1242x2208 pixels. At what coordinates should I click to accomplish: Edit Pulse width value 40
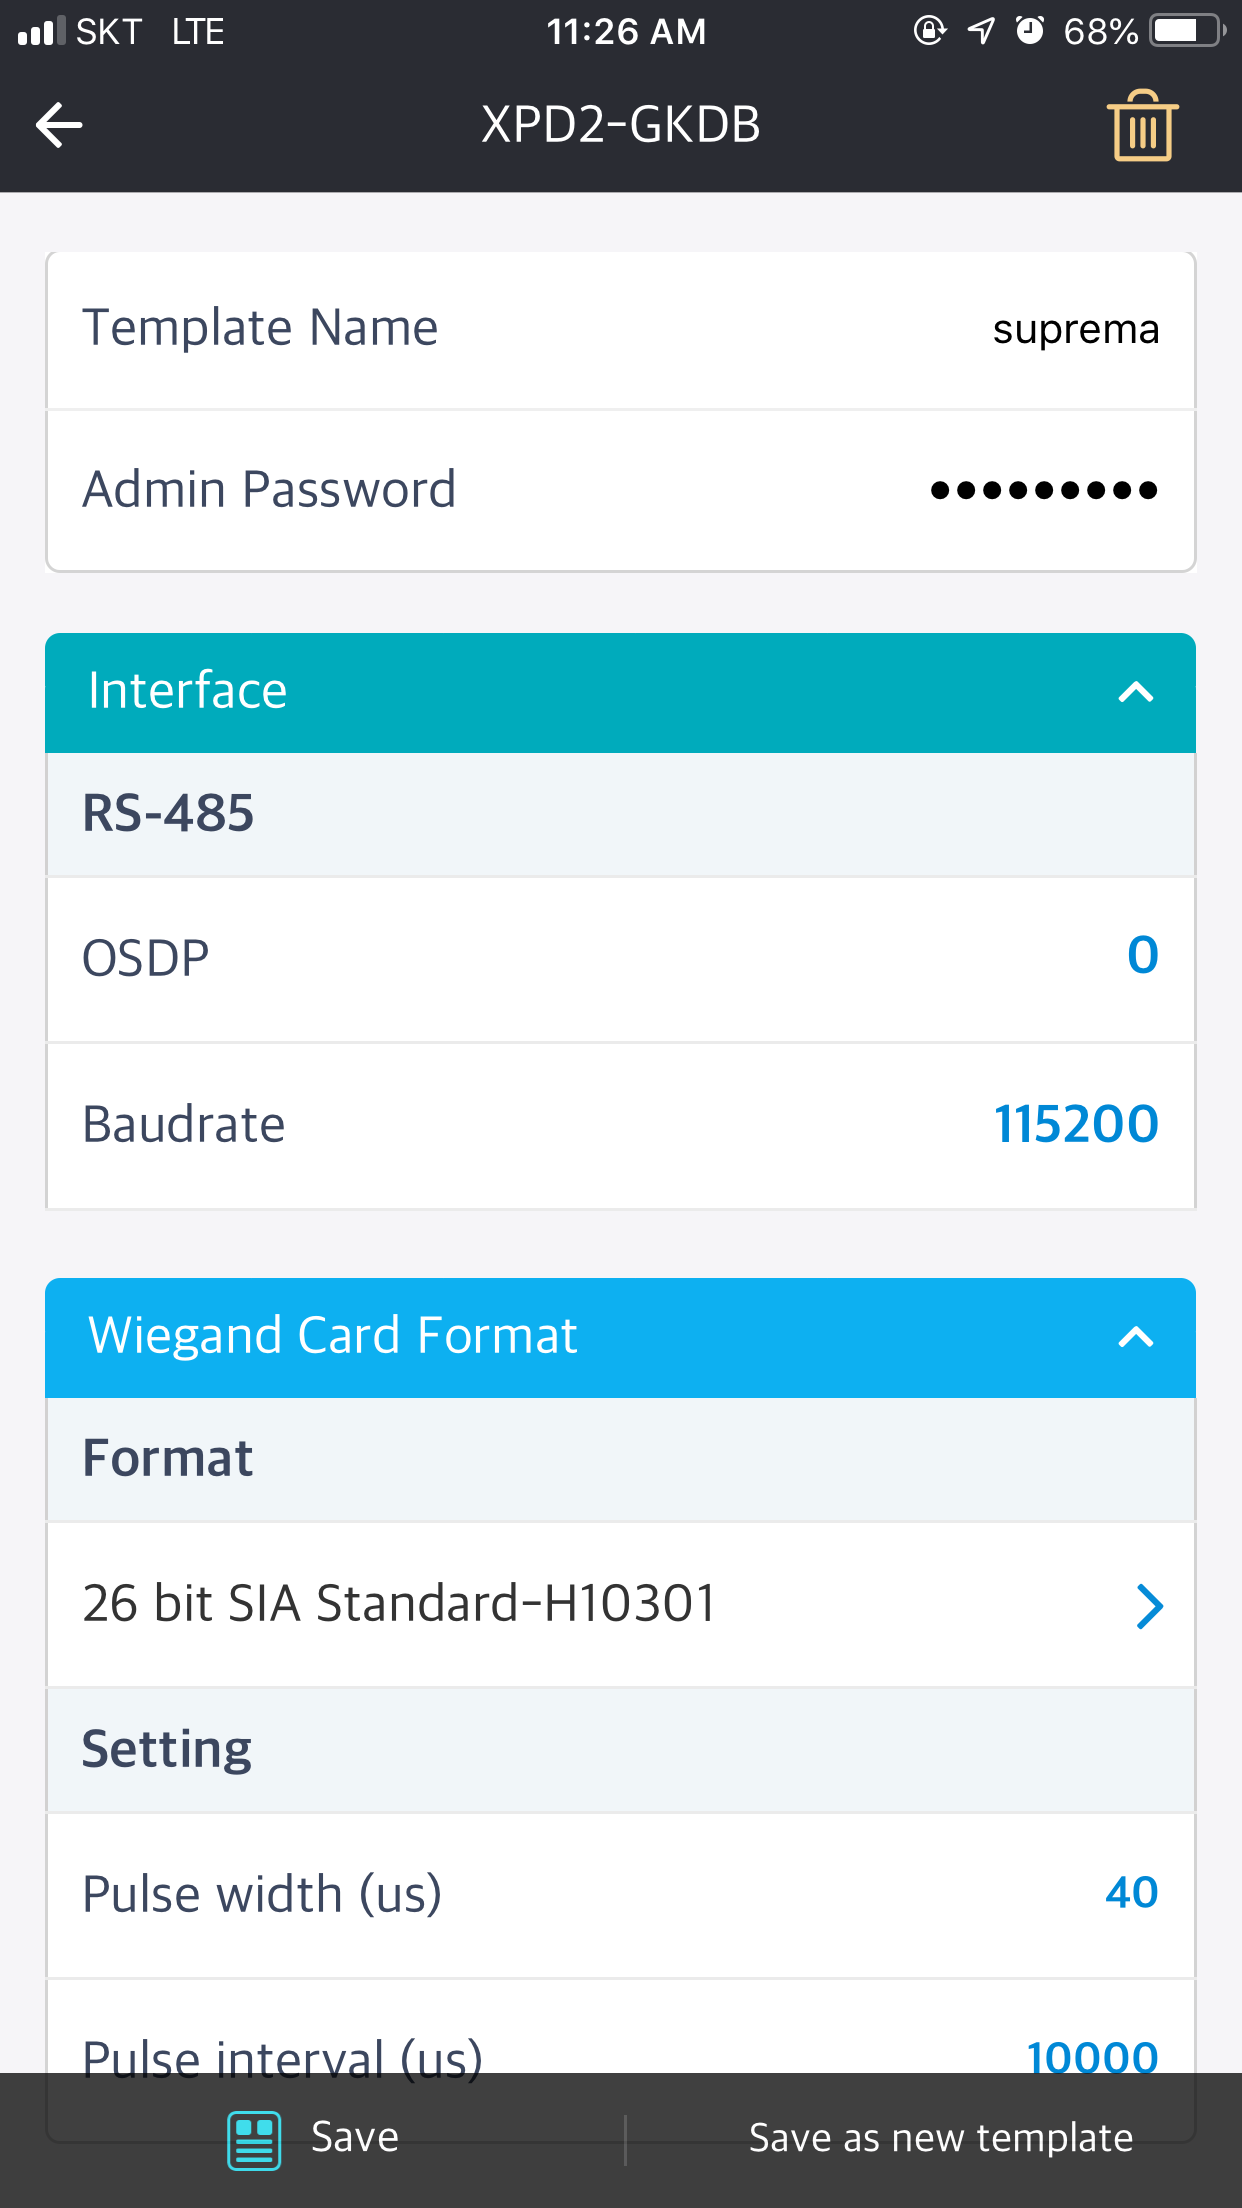click(1131, 1893)
